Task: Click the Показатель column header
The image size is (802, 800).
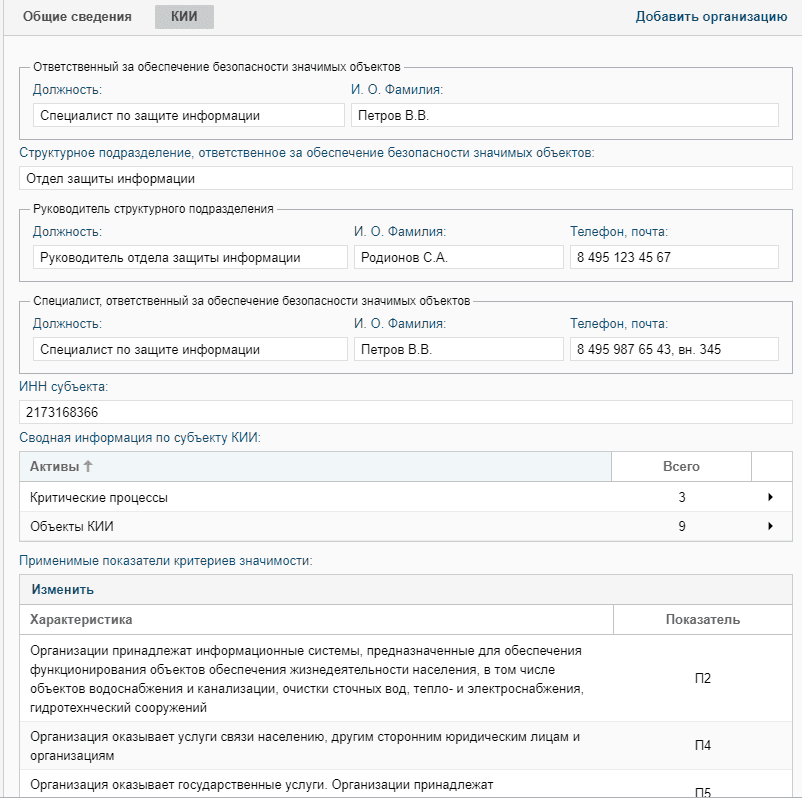Action: pos(702,620)
